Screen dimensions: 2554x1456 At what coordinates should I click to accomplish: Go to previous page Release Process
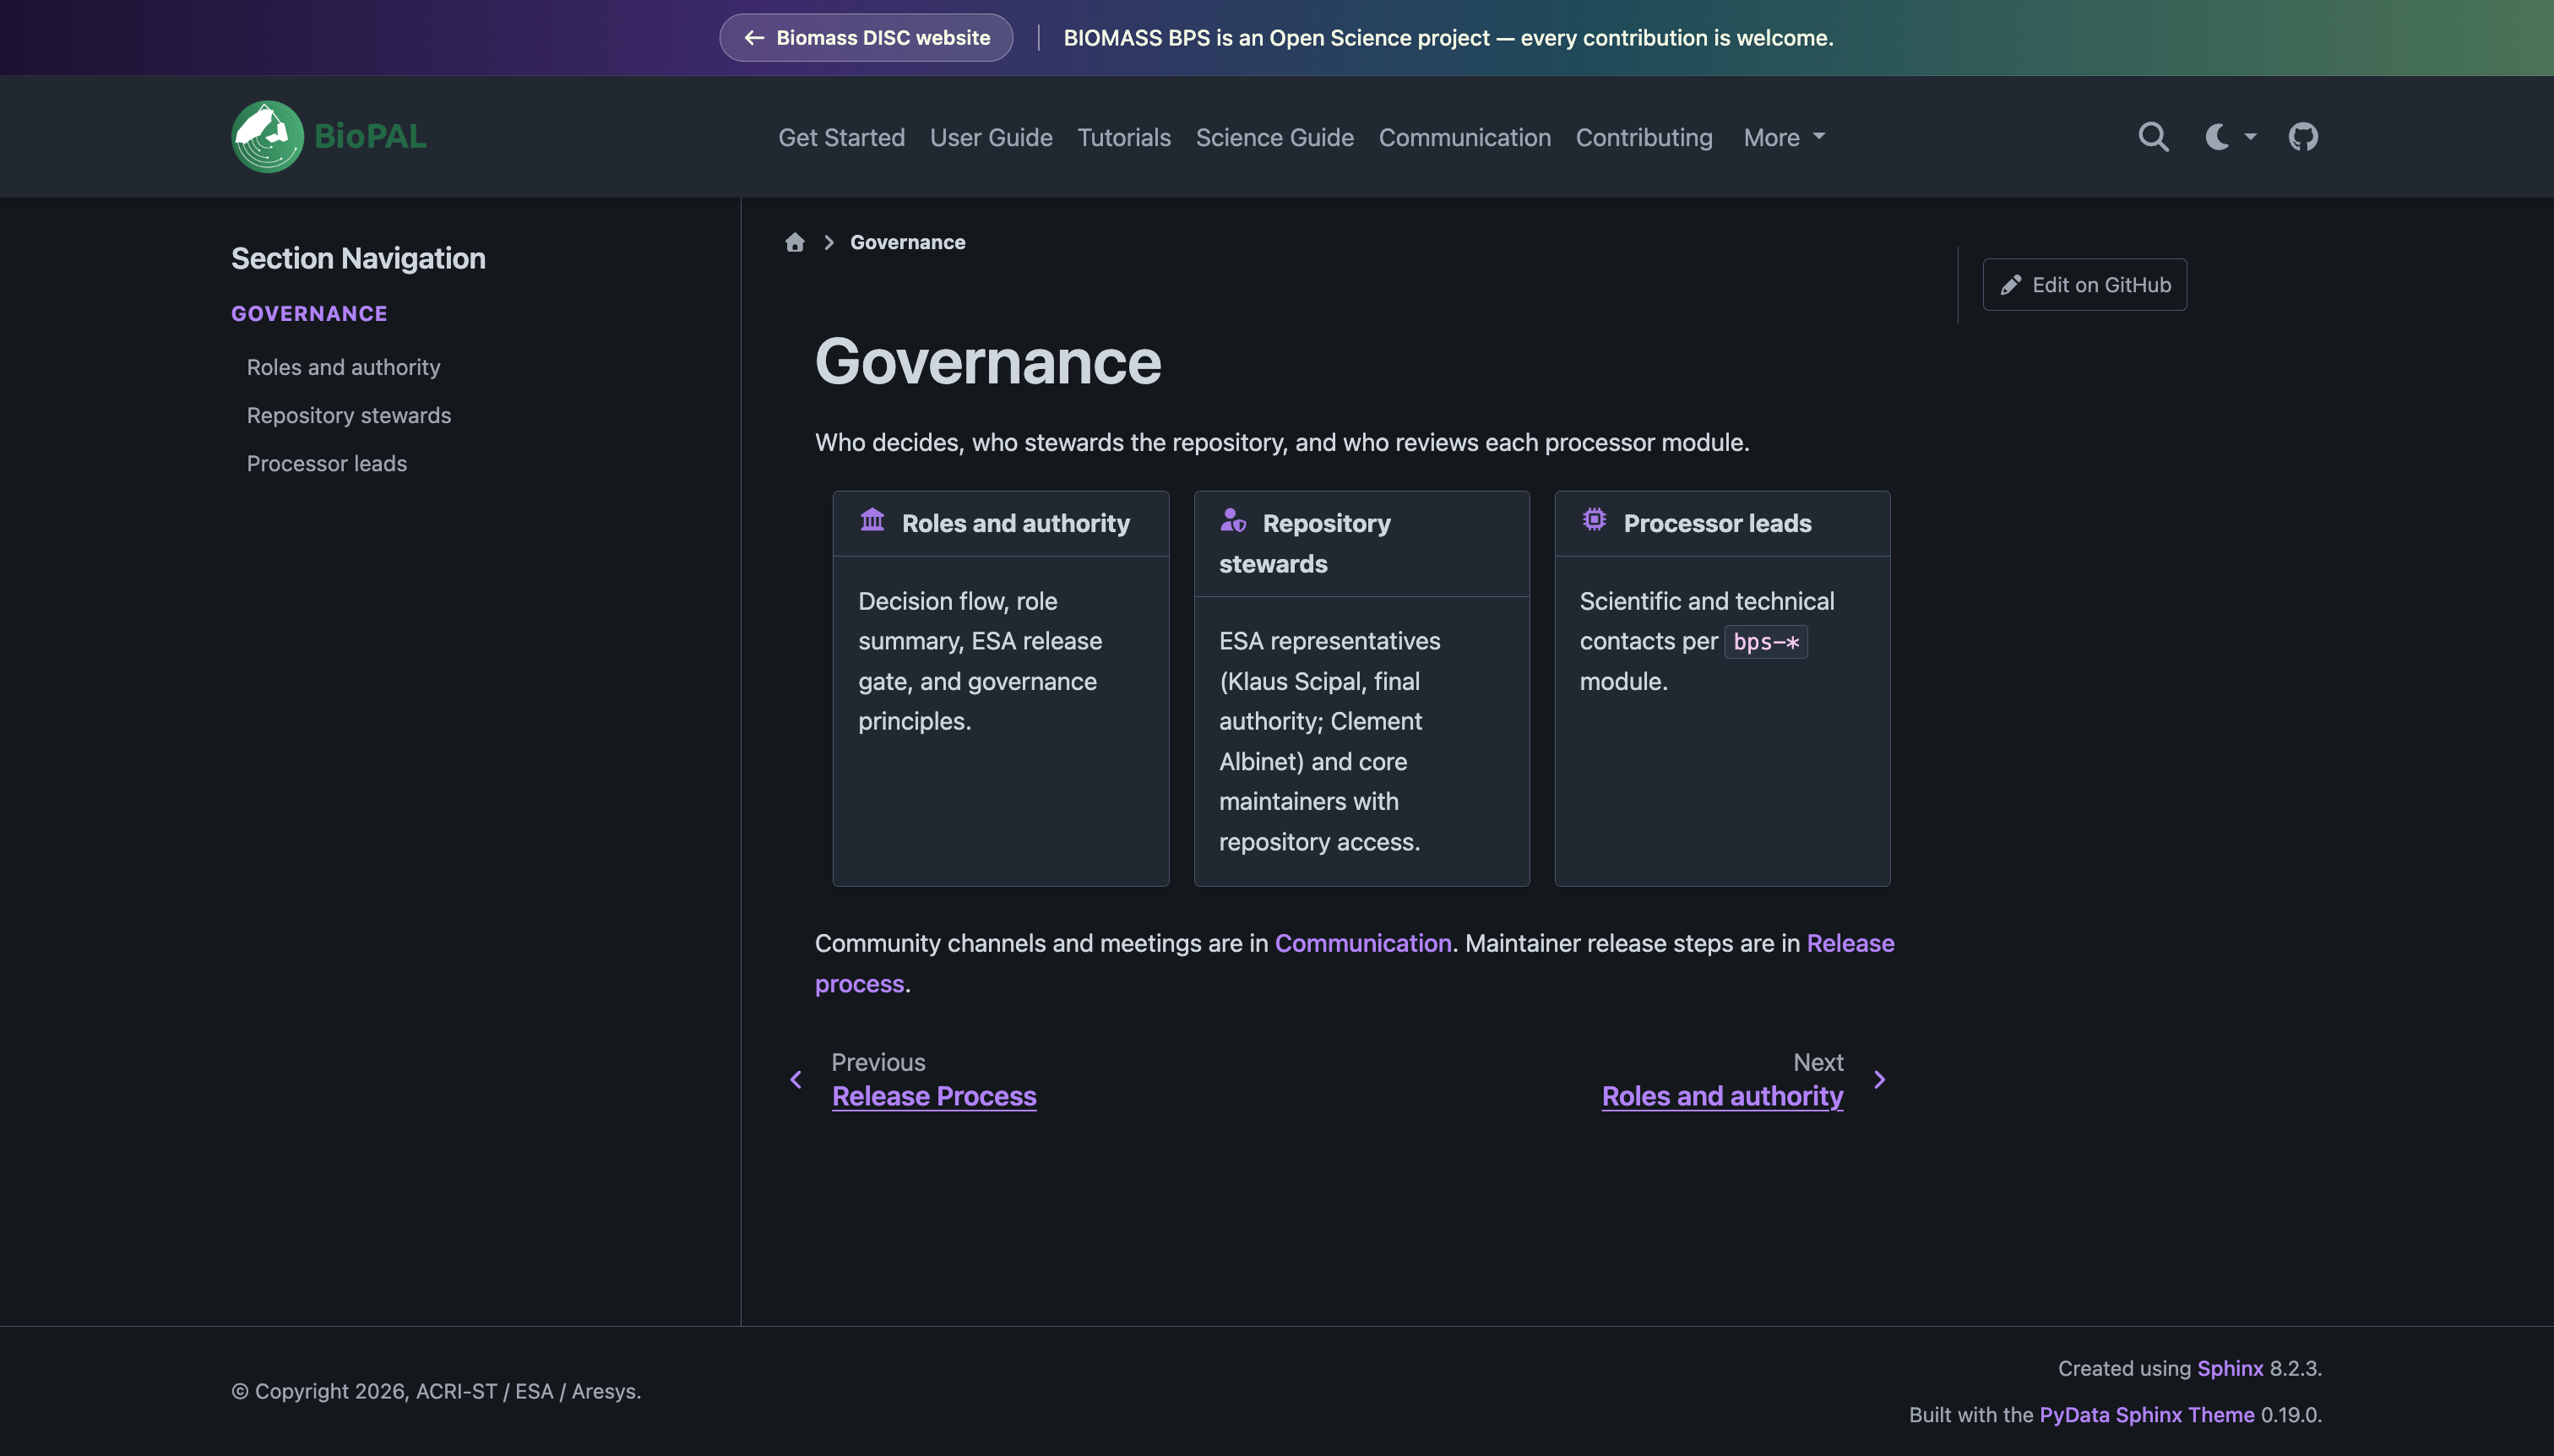933,1096
